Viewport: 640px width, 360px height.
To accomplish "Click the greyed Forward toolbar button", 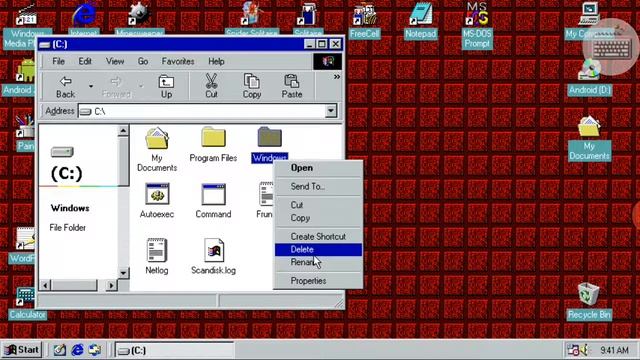I will coord(116,87).
